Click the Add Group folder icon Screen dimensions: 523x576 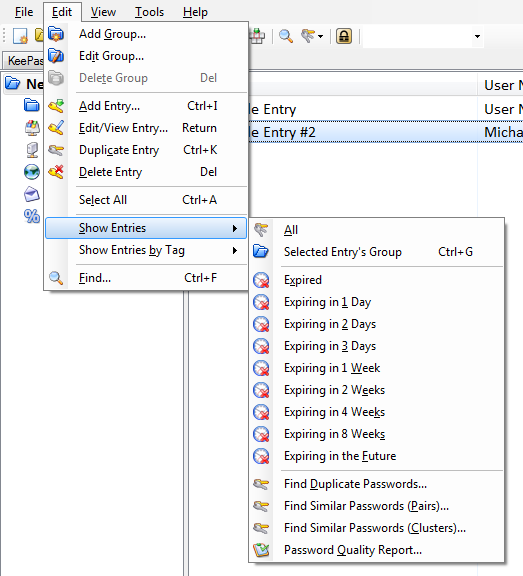[x=56, y=34]
